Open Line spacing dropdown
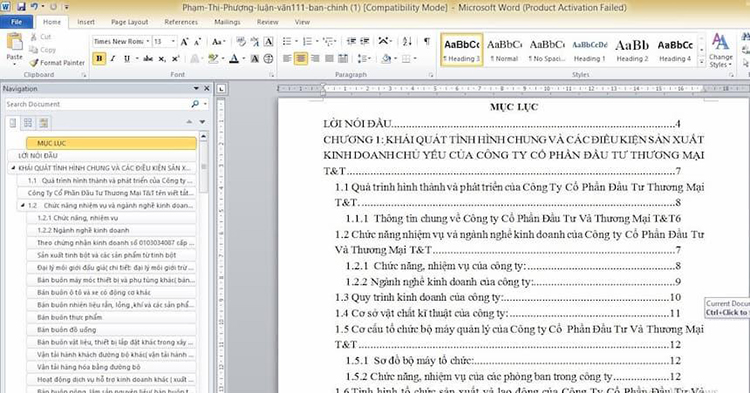Viewport: 750px width, 393px height. (x=364, y=59)
